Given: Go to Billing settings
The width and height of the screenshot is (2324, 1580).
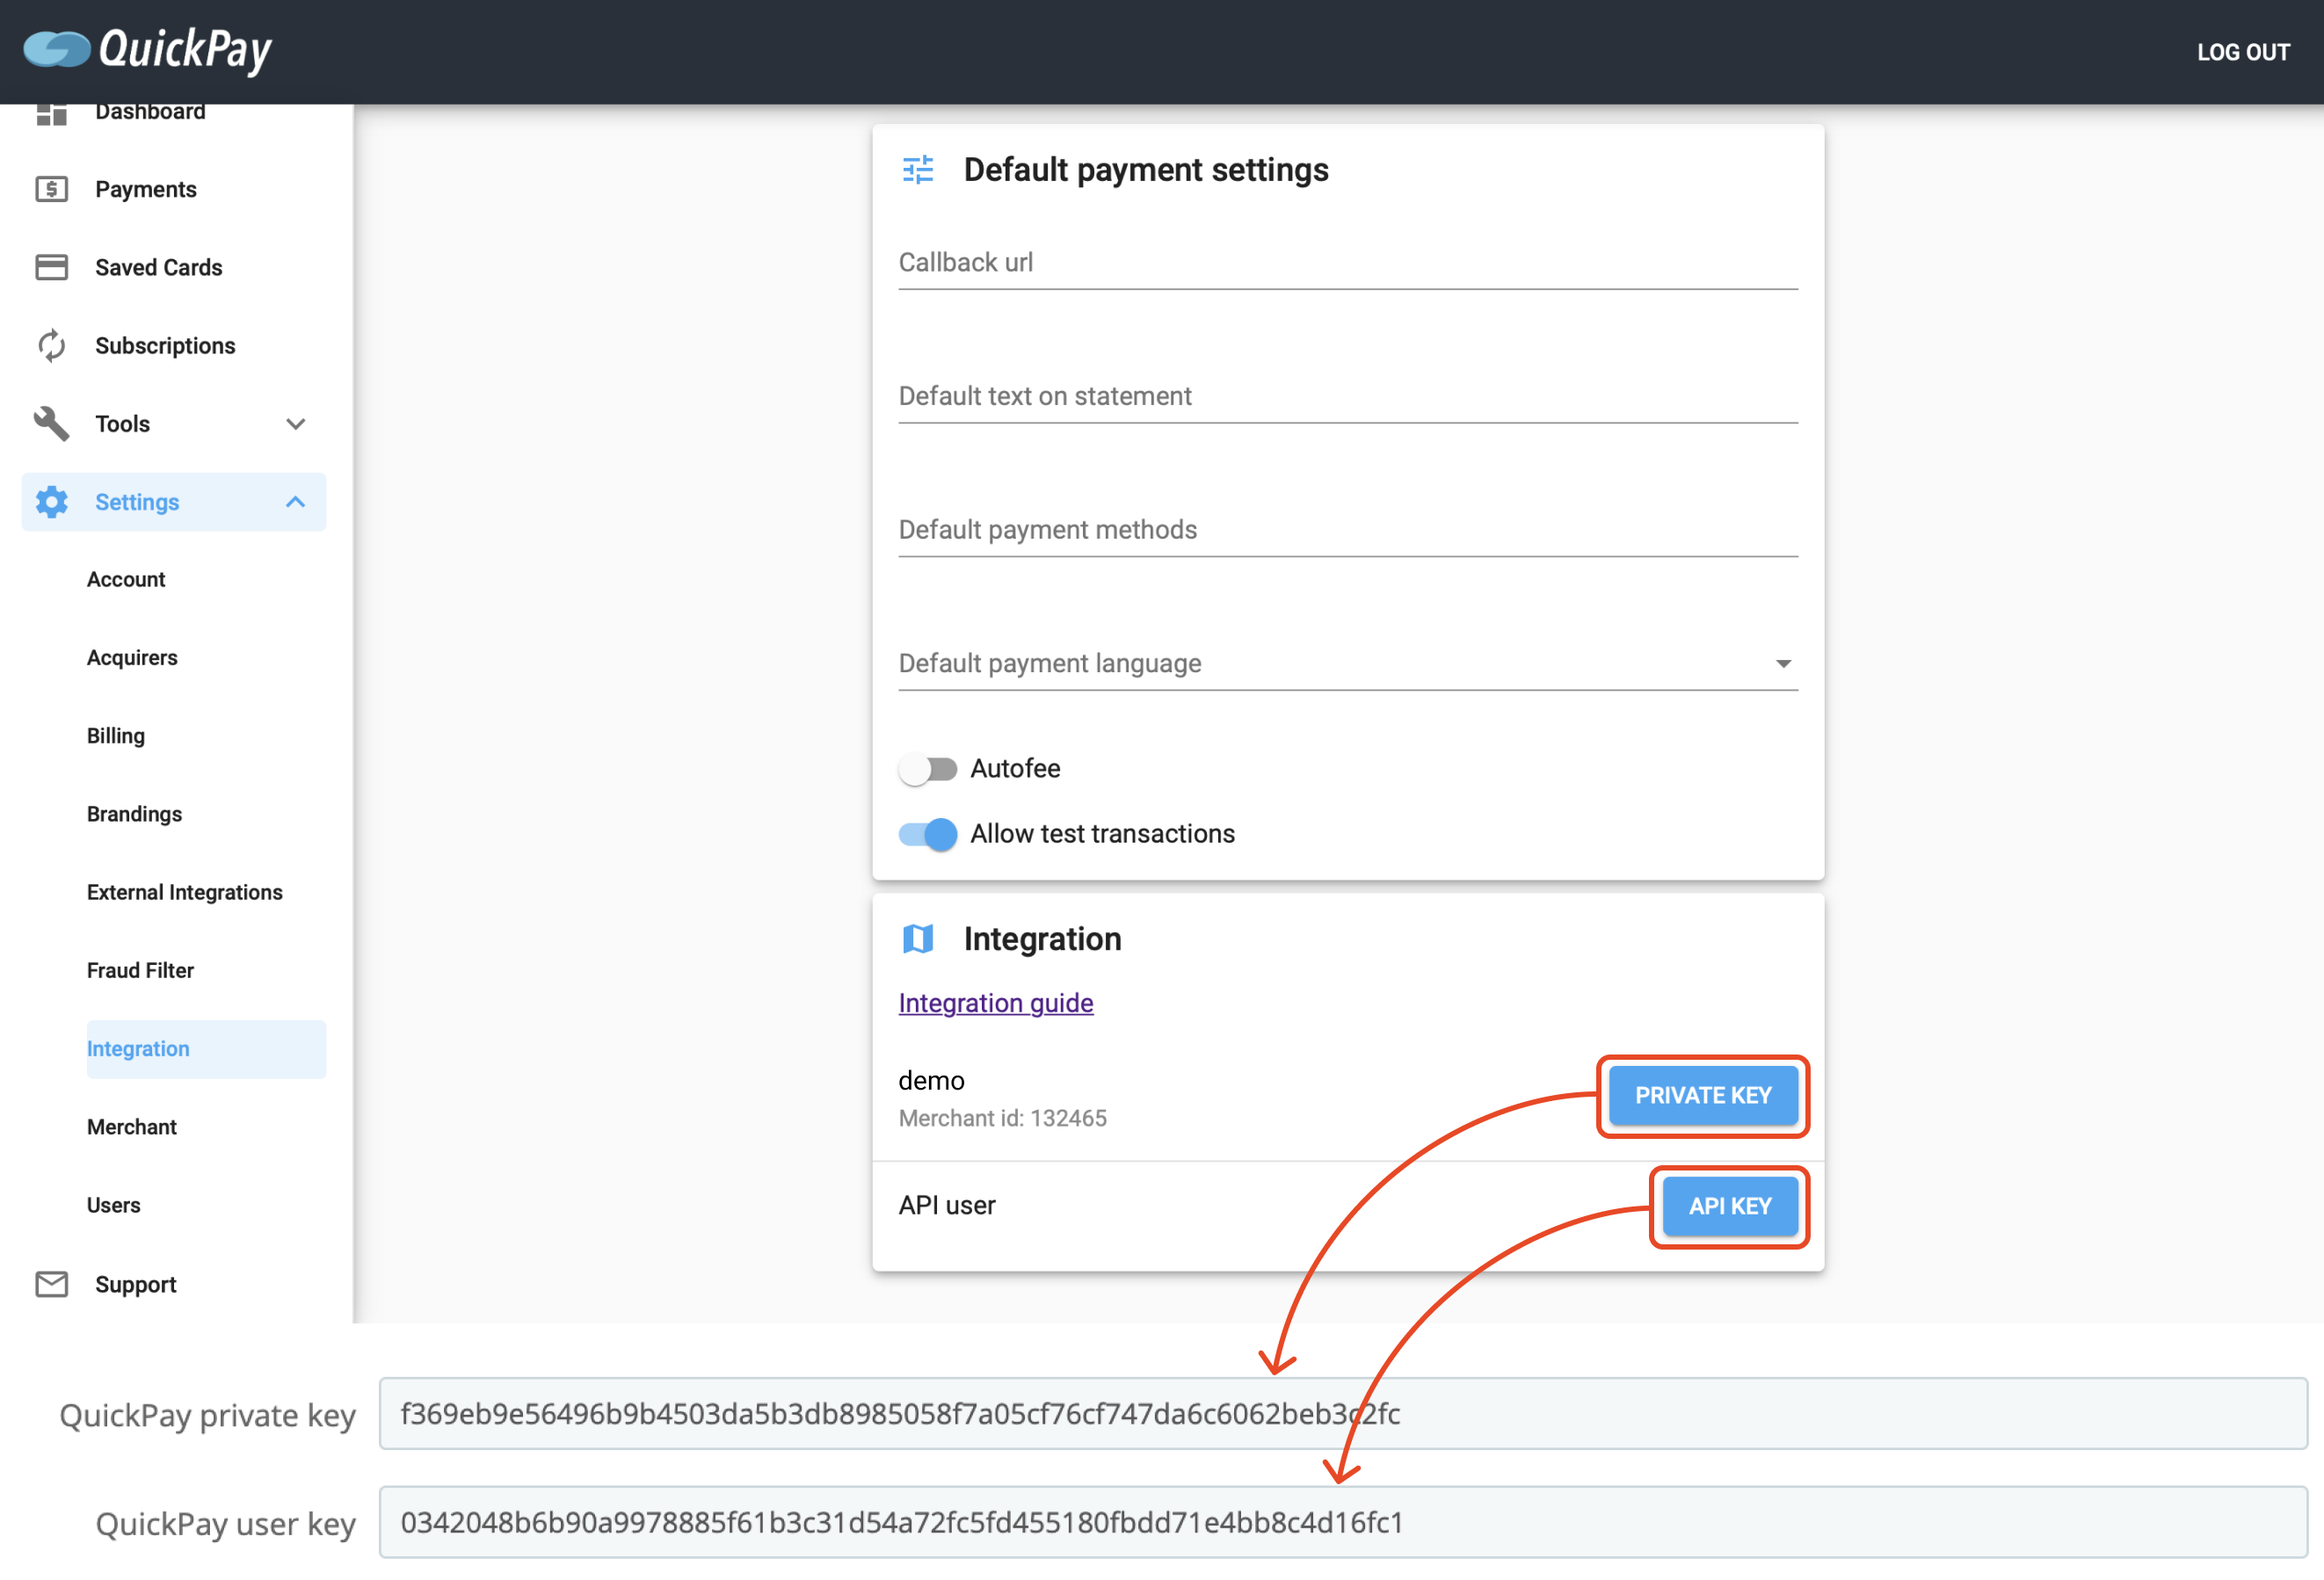Looking at the screenshot, I should tap(115, 735).
